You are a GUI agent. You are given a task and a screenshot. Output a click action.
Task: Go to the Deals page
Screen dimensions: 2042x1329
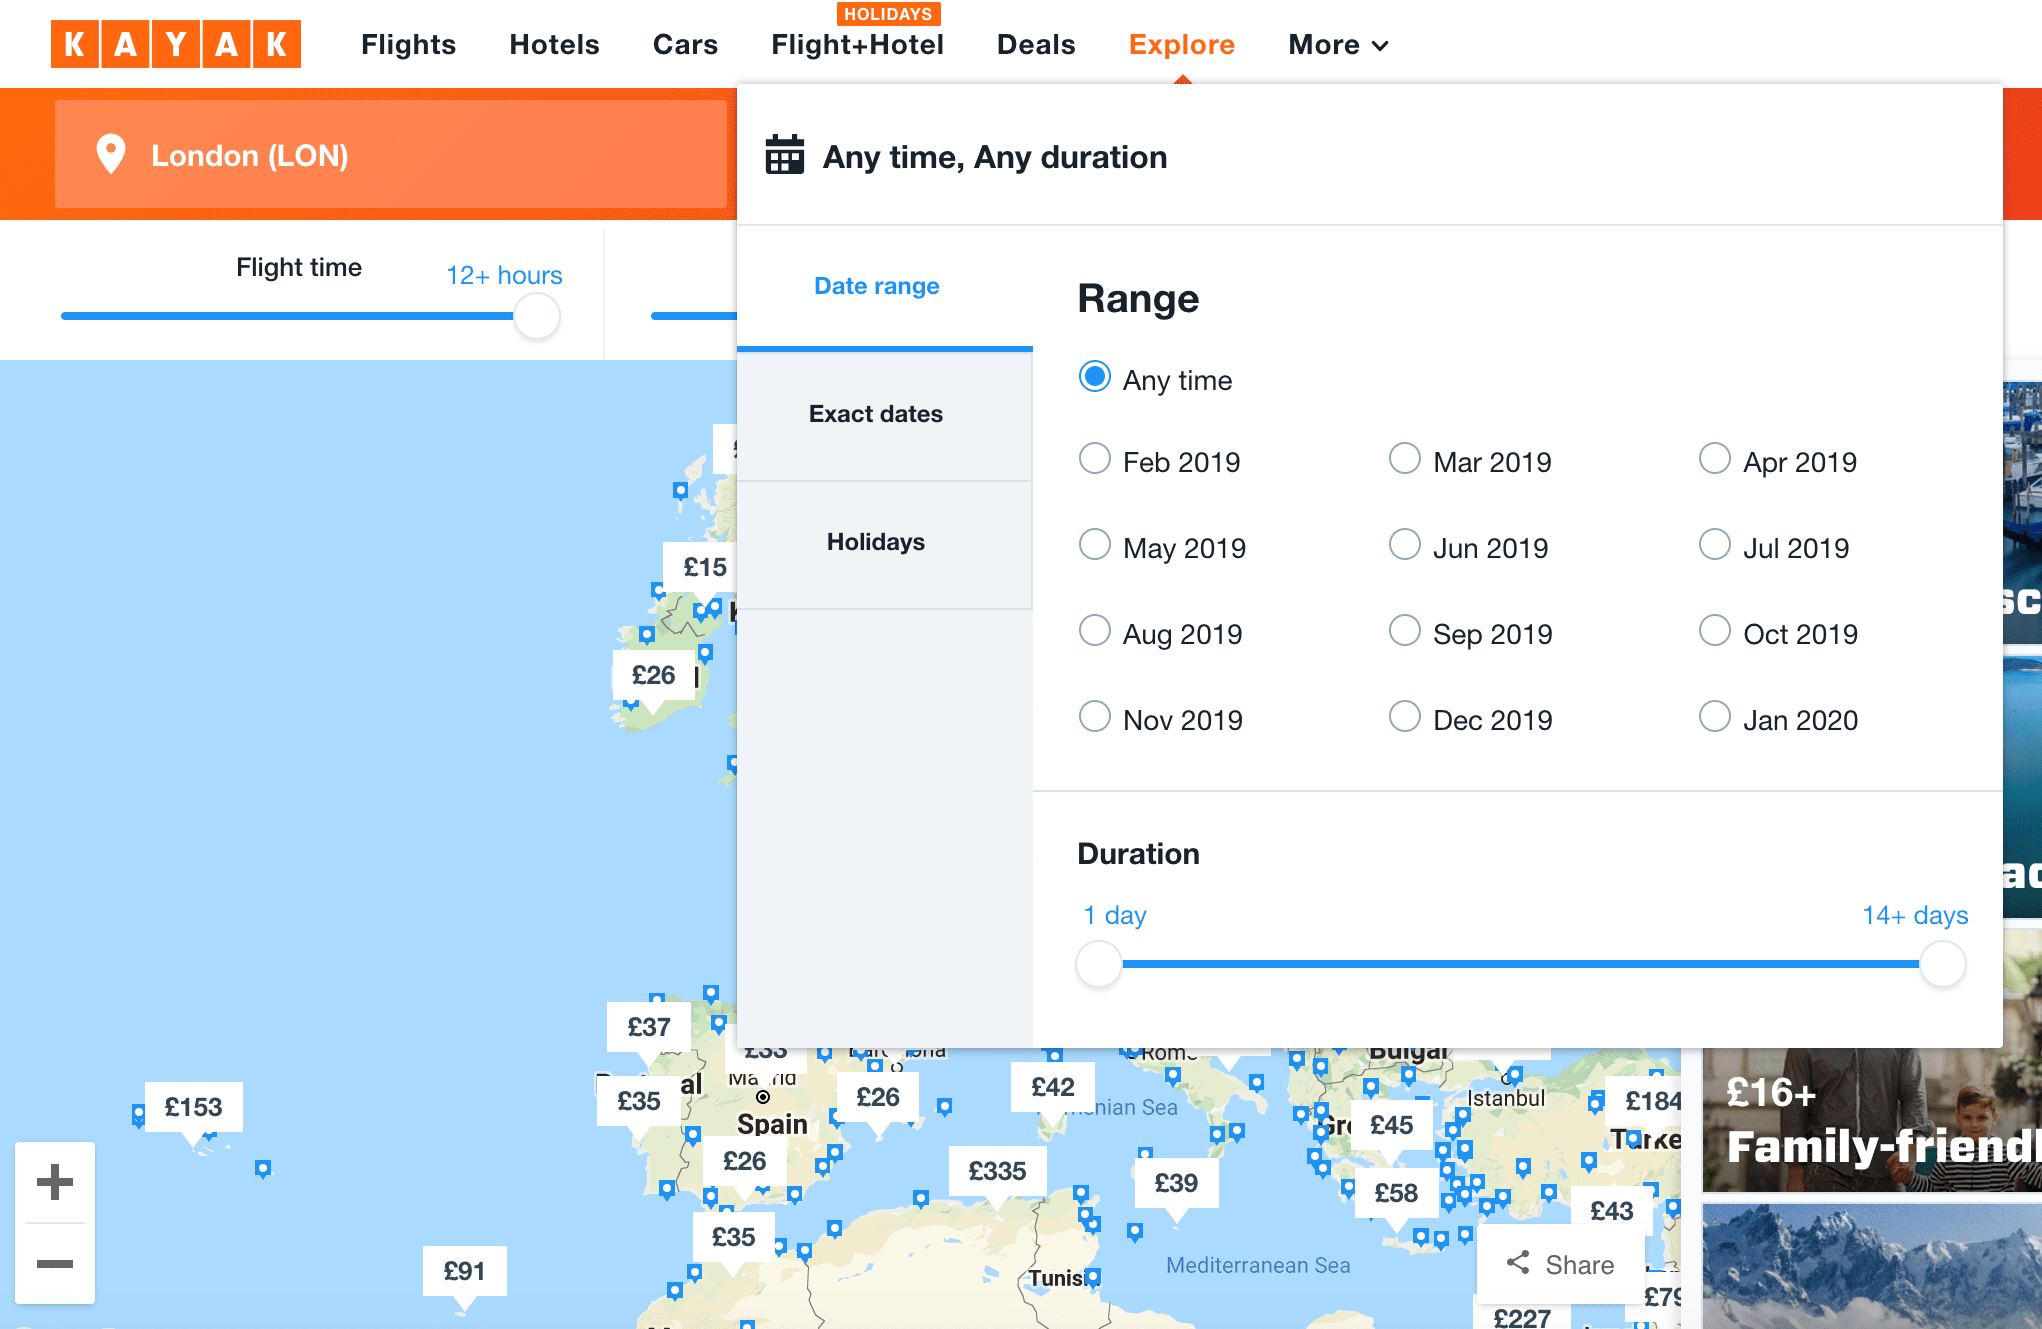coord(1036,45)
